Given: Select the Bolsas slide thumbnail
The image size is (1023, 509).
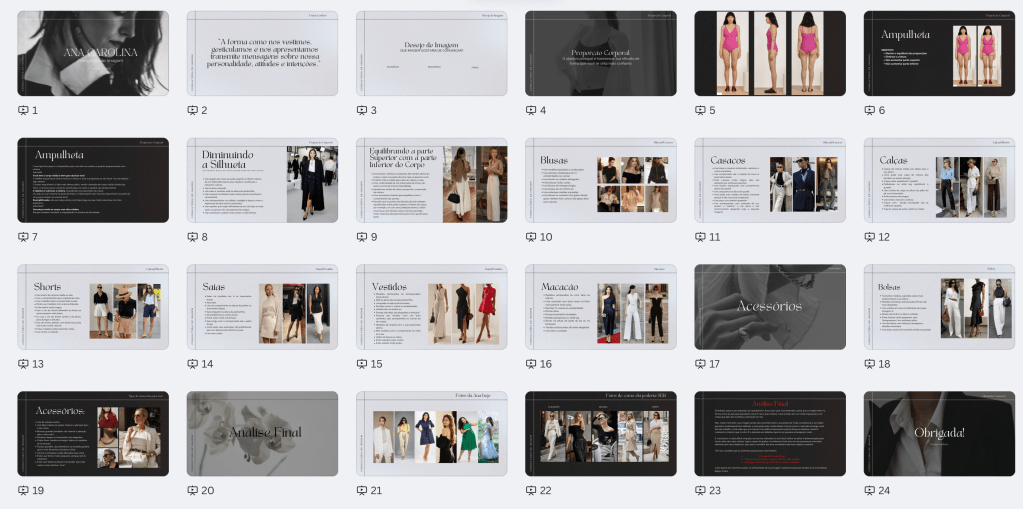Looking at the screenshot, I should pyautogui.click(x=939, y=307).
